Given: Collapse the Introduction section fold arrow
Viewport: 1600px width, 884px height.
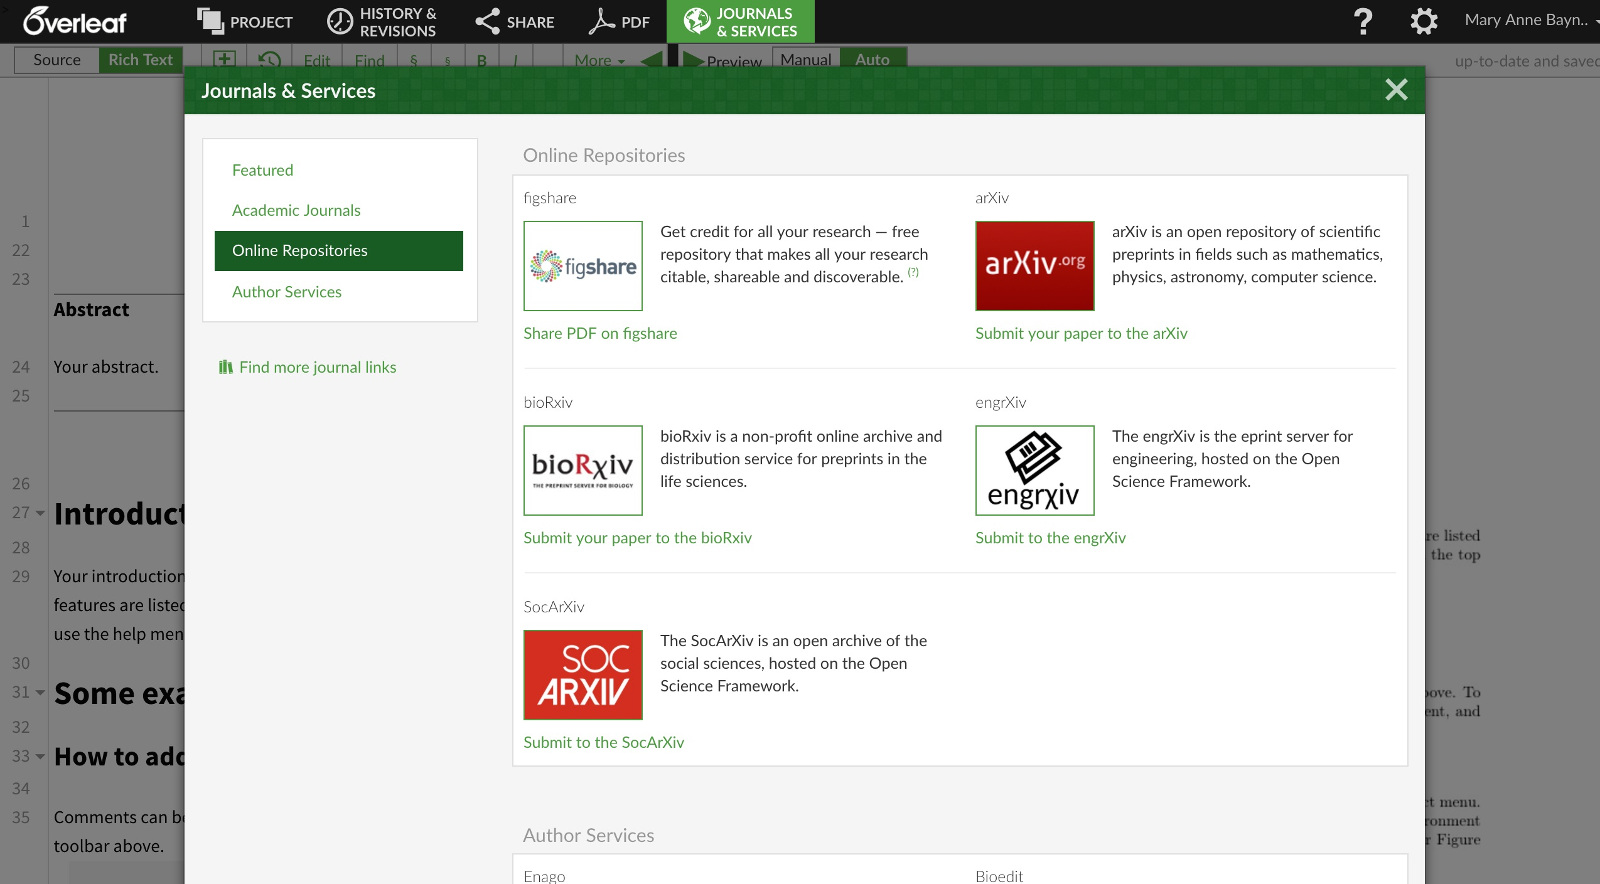Looking at the screenshot, I should pos(40,513).
